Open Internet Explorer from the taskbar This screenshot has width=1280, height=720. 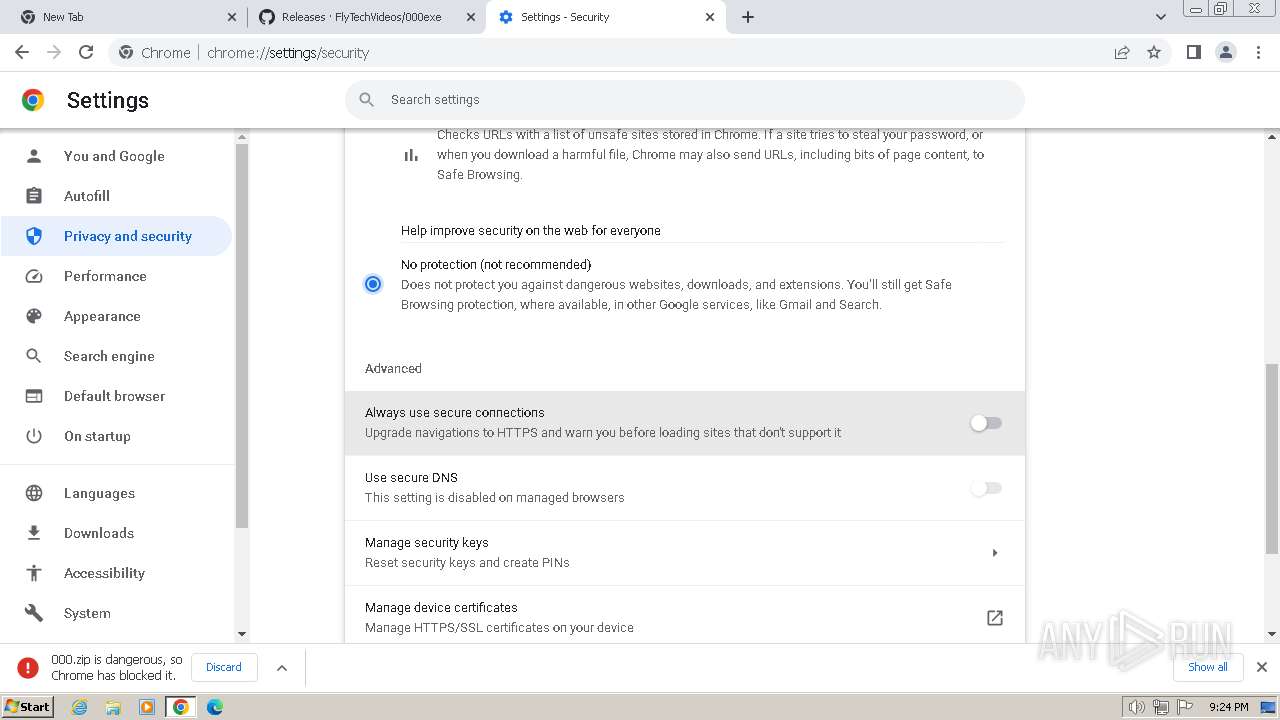[80, 707]
